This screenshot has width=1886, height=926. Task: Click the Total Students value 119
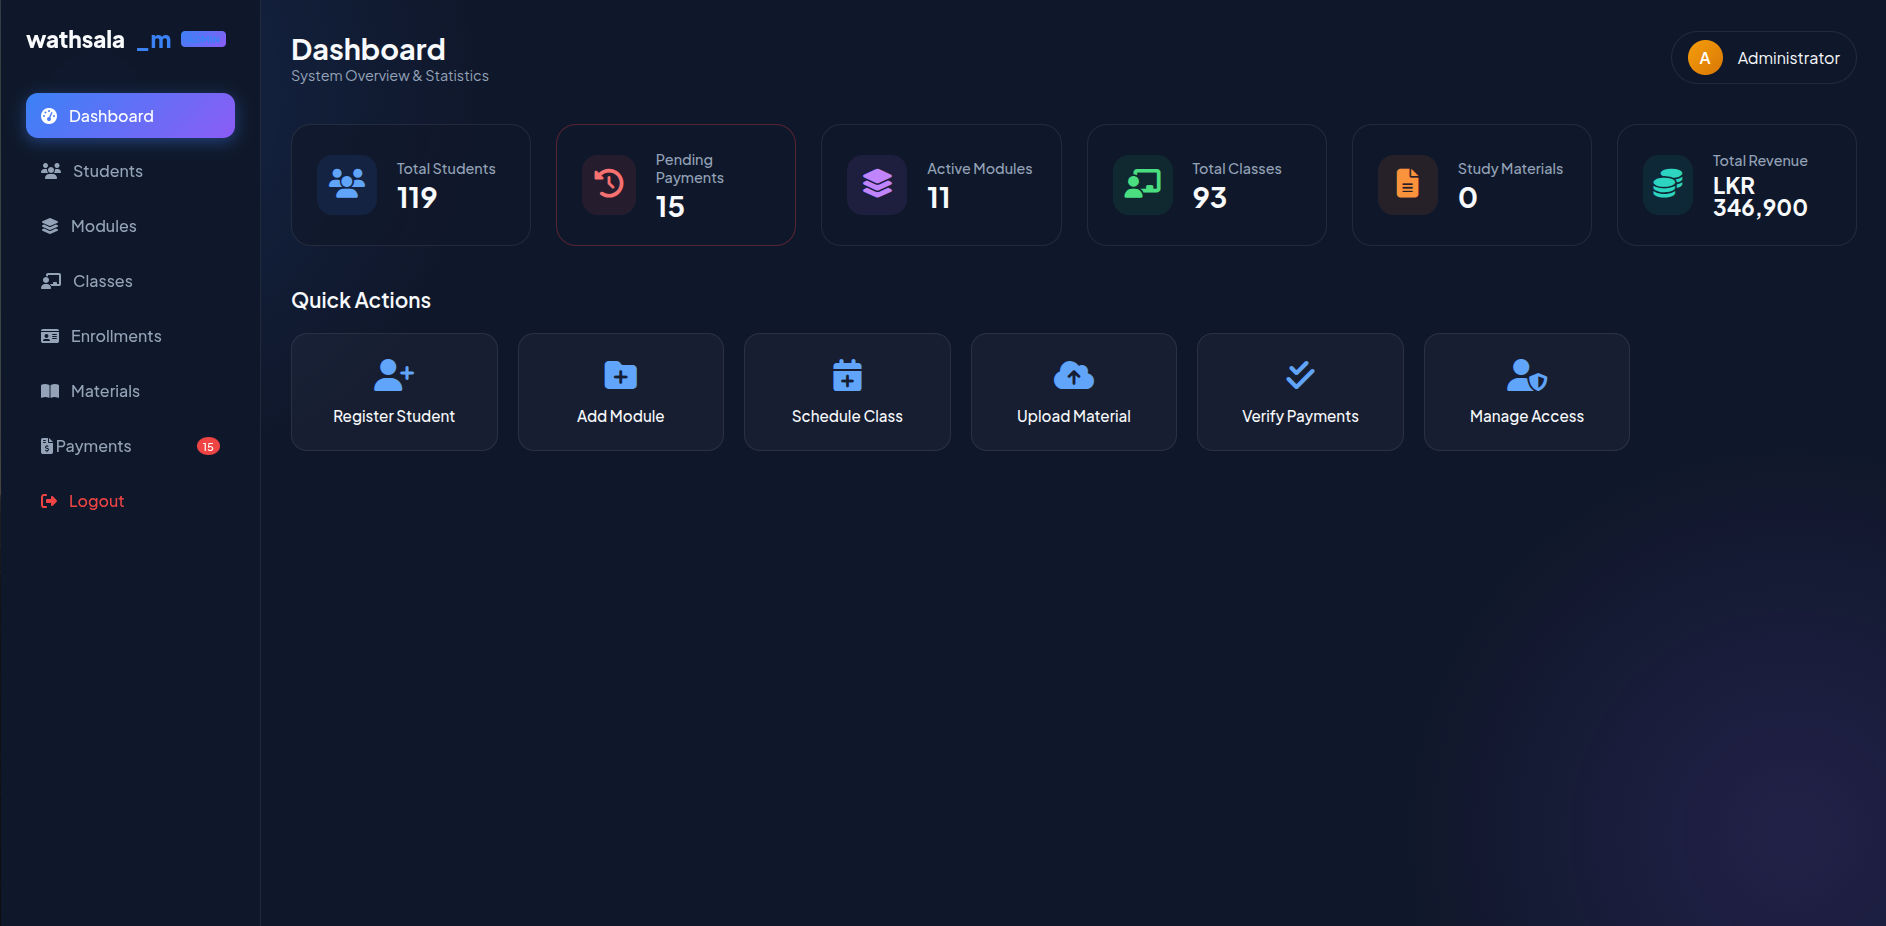pyautogui.click(x=417, y=198)
